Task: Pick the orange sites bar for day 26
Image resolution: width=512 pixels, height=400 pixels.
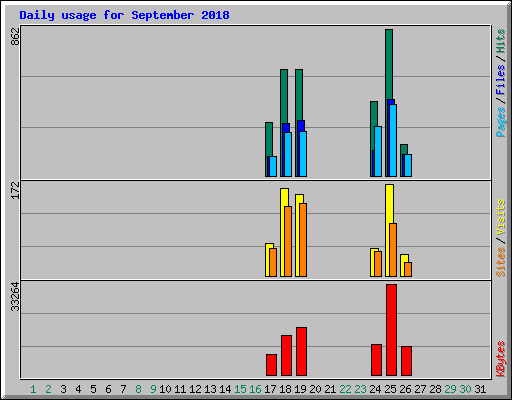Action: [x=408, y=269]
